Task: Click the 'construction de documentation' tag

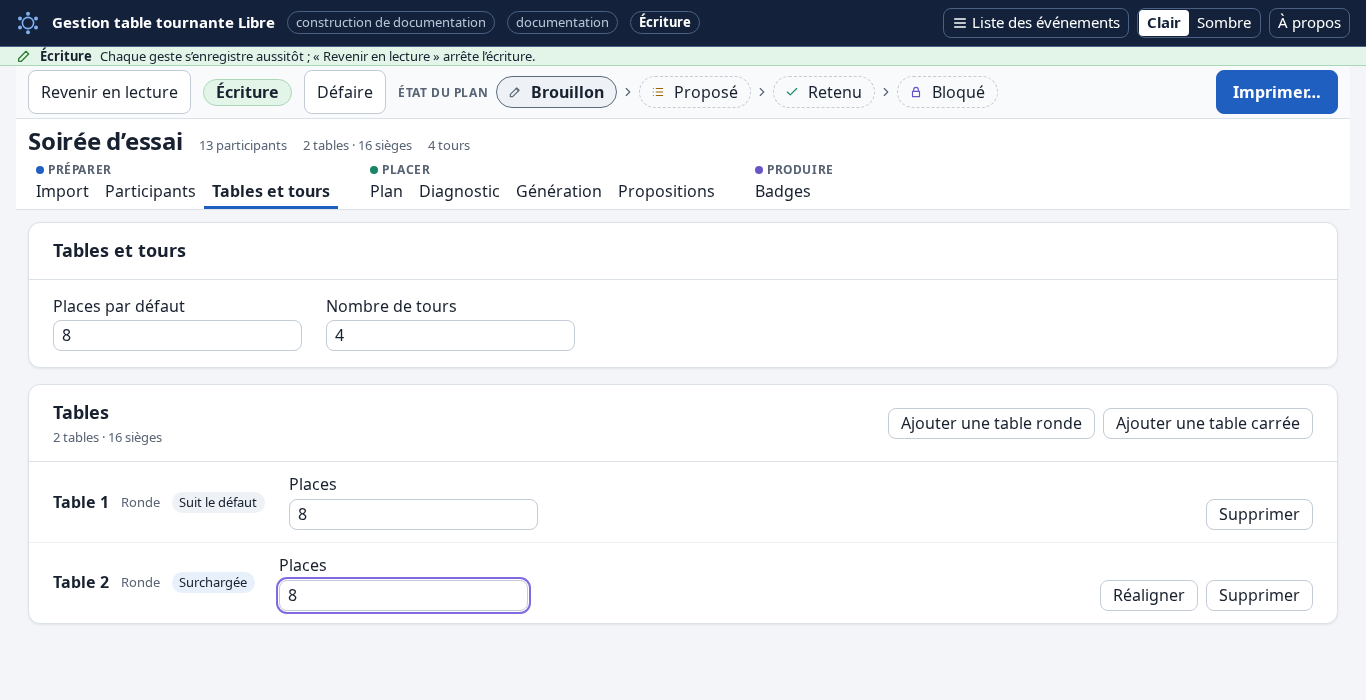Action: click(391, 22)
